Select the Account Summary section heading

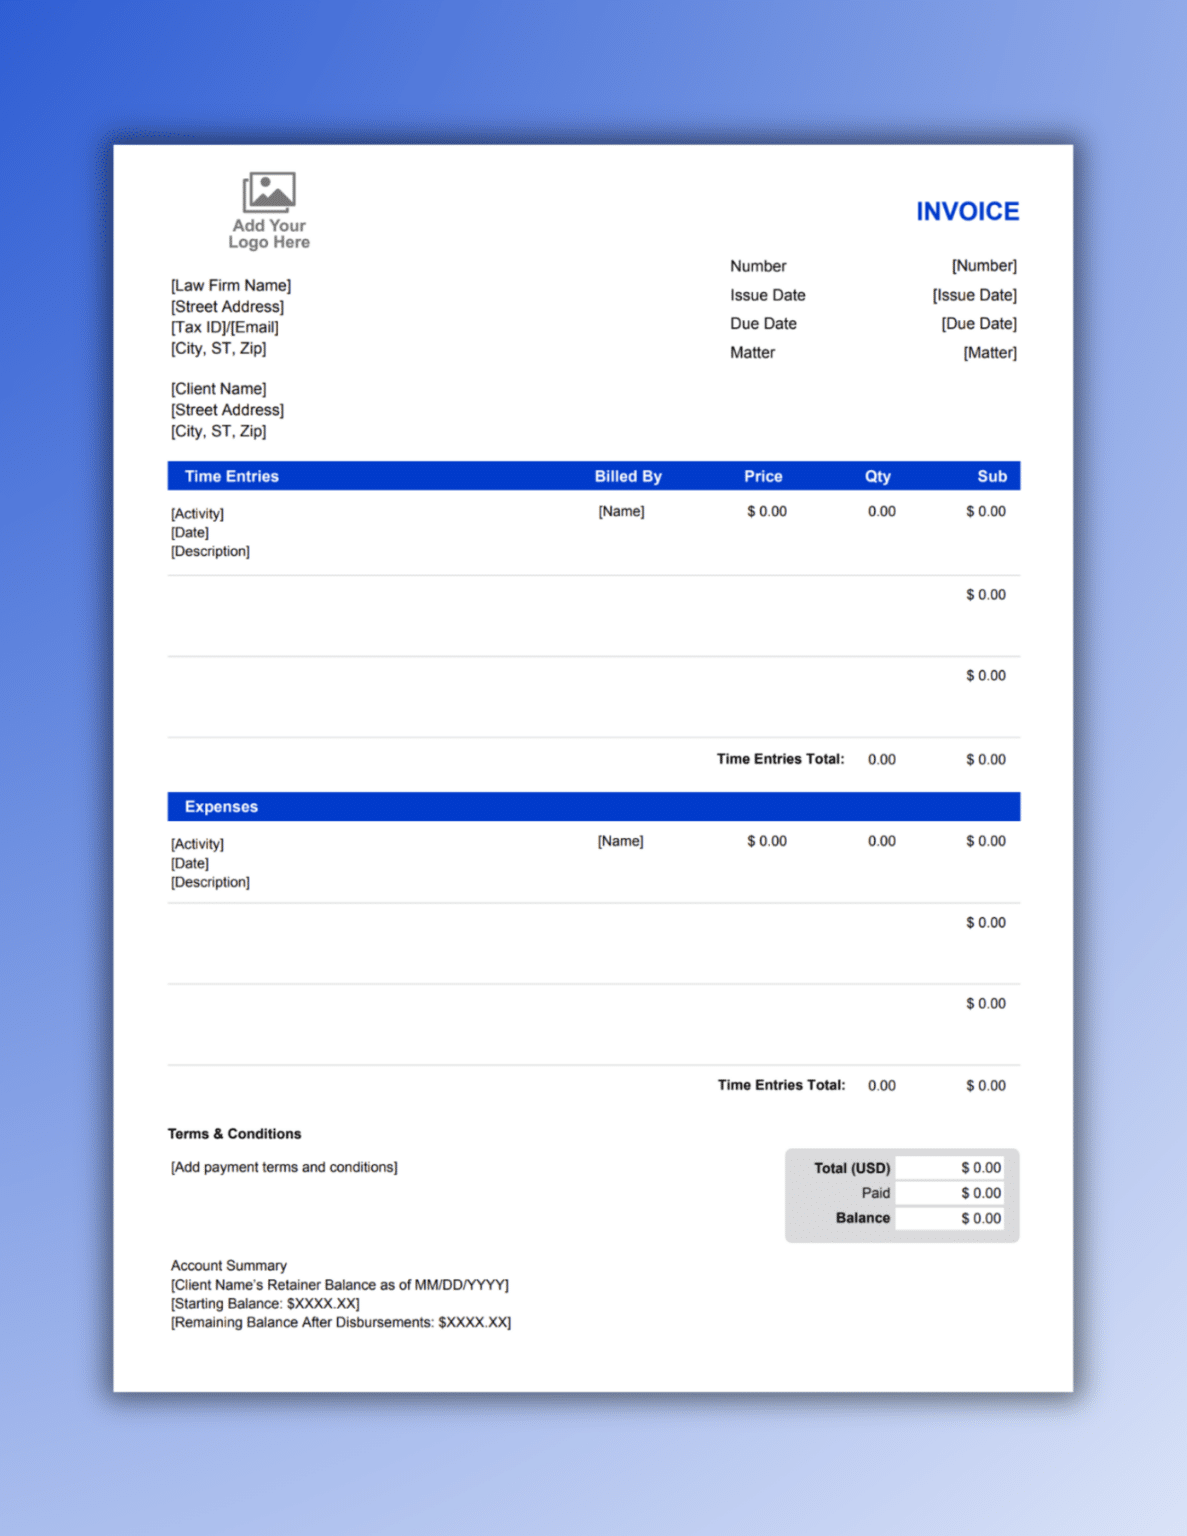pyautogui.click(x=228, y=1265)
